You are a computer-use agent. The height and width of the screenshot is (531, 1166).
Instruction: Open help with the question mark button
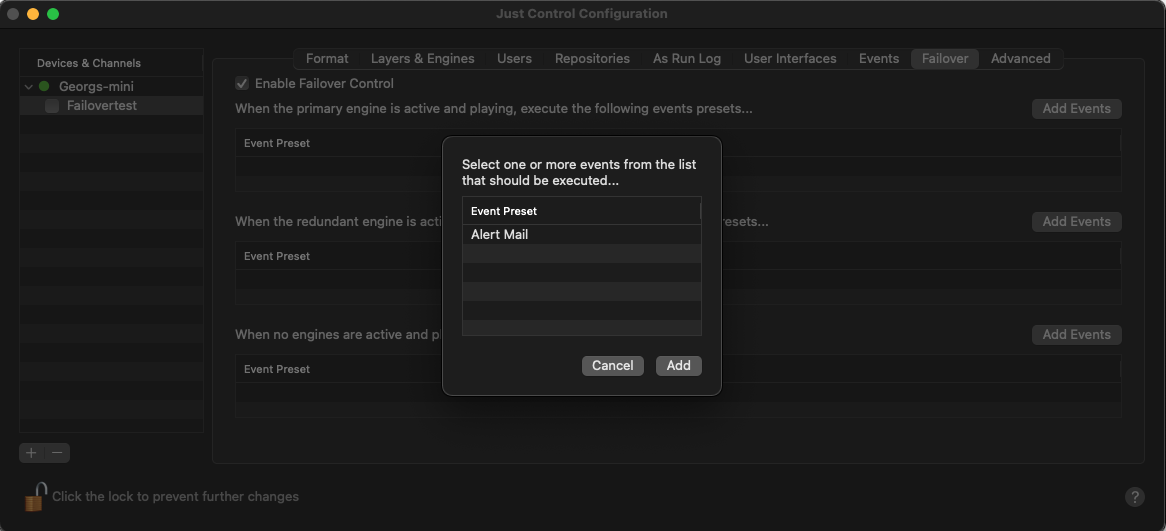point(1134,497)
